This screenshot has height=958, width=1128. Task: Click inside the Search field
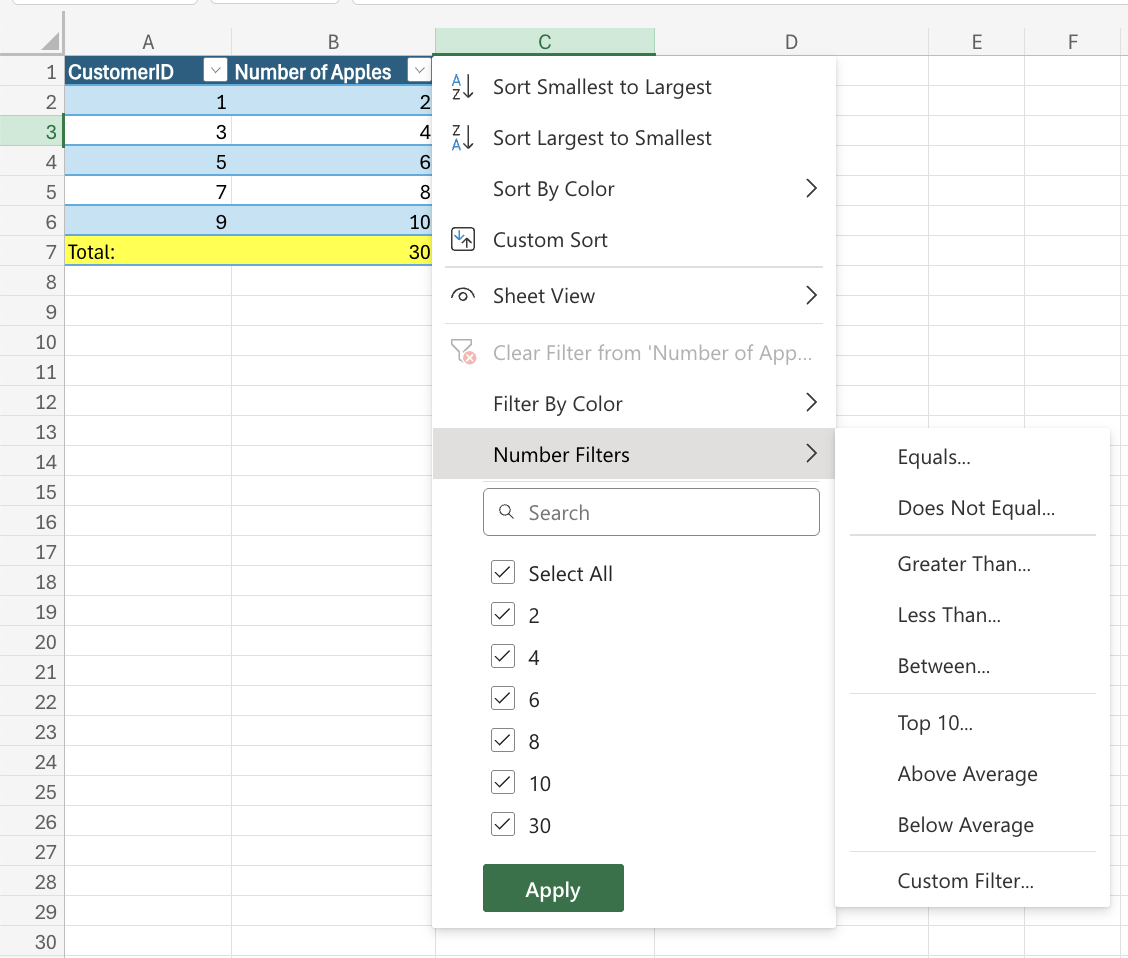[650, 511]
